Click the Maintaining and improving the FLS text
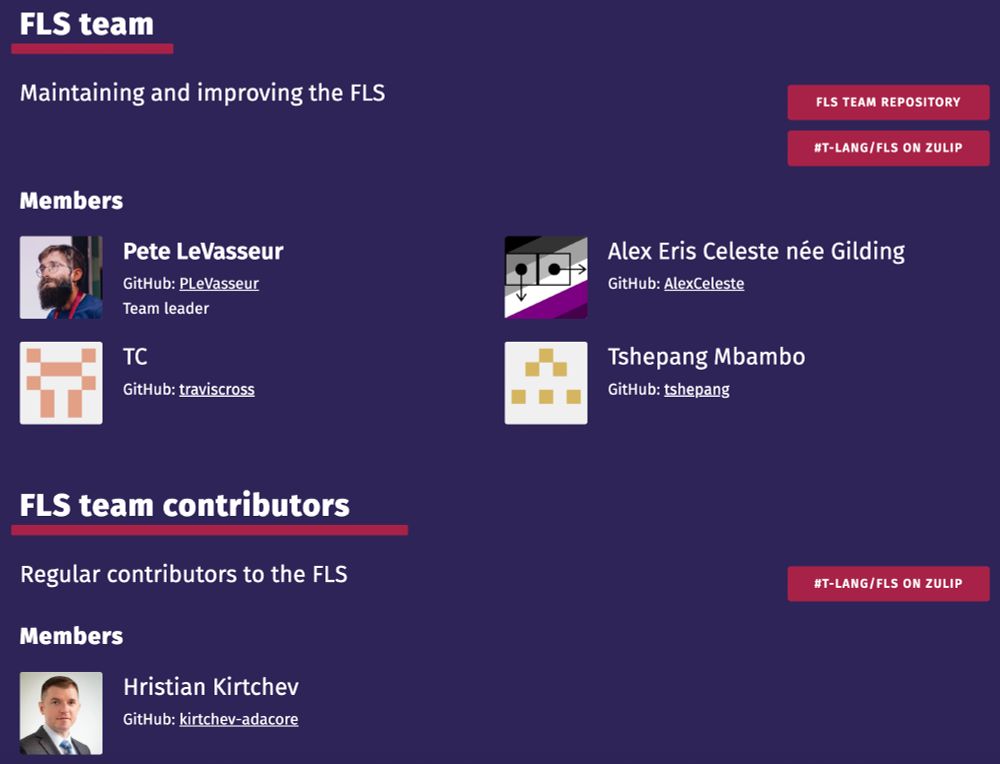 (202, 92)
